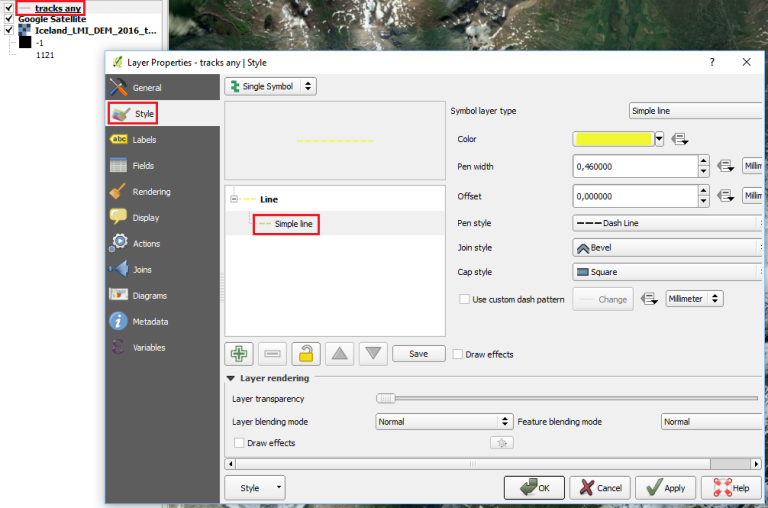768x508 pixels.
Task: Click data-defined override icon next to Color
Action: pos(681,139)
